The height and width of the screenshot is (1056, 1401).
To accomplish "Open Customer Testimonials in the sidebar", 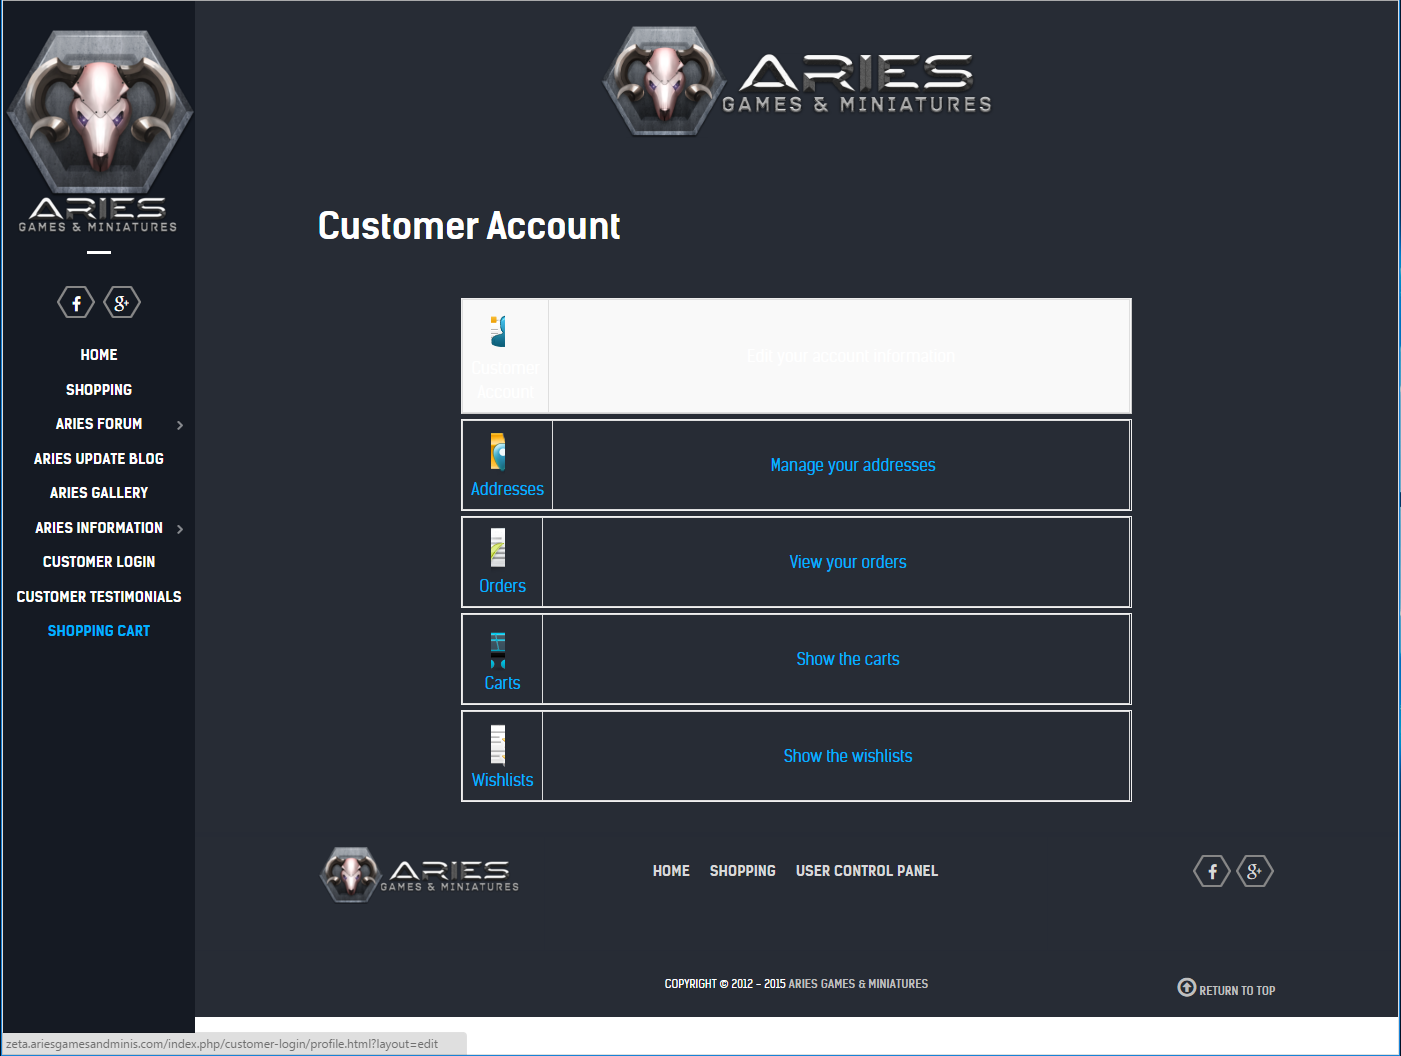I will [x=99, y=597].
